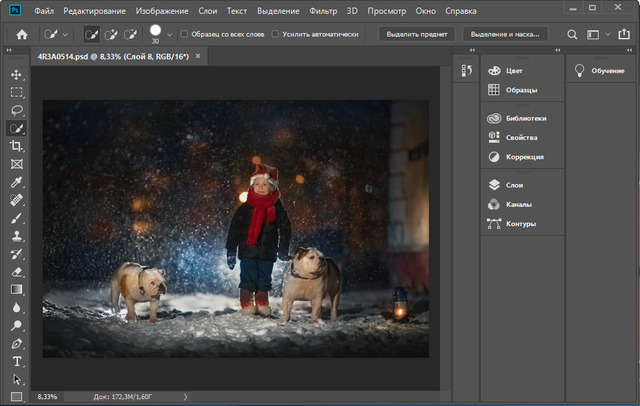Image resolution: width=640 pixels, height=406 pixels.
Task: Select the Clone Stamp tool
Action: [x=17, y=236]
